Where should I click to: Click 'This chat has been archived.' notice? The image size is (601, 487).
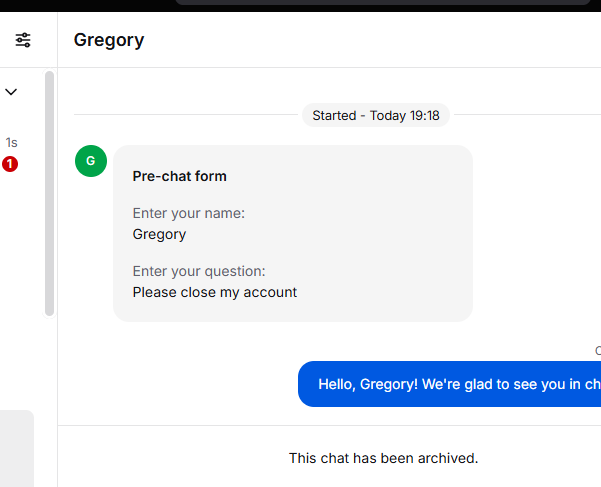383,458
